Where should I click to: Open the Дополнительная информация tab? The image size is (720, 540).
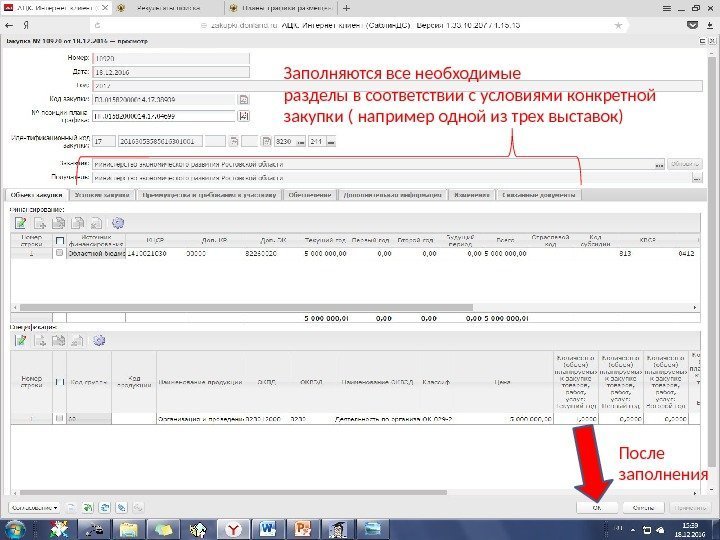point(393,195)
